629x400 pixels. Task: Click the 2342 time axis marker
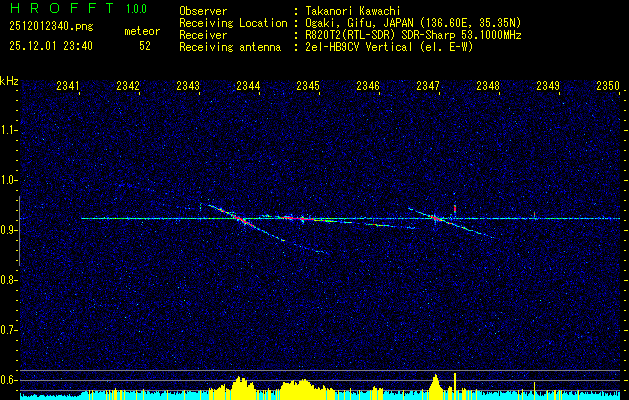[x=128, y=85]
